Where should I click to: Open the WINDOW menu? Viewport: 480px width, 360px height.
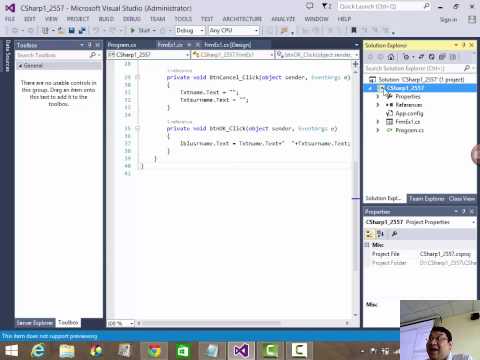coord(316,19)
